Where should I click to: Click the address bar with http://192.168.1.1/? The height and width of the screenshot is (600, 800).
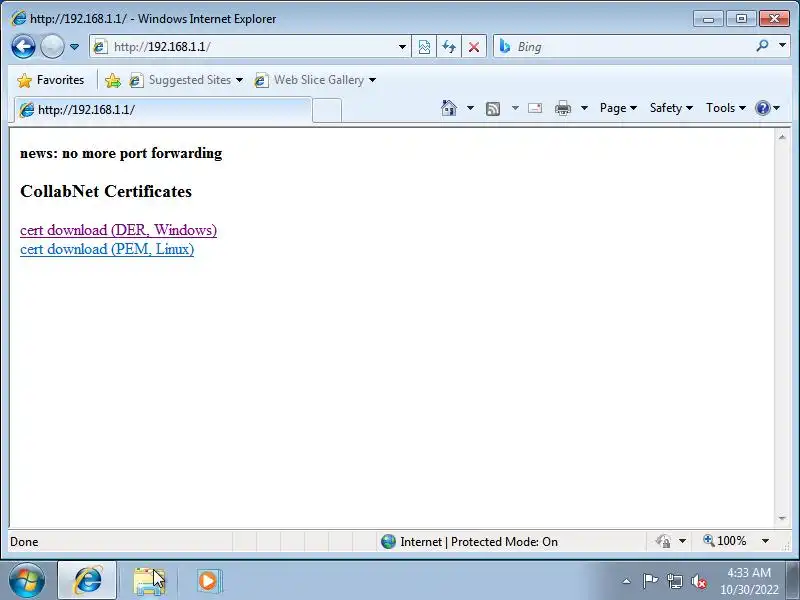250,47
